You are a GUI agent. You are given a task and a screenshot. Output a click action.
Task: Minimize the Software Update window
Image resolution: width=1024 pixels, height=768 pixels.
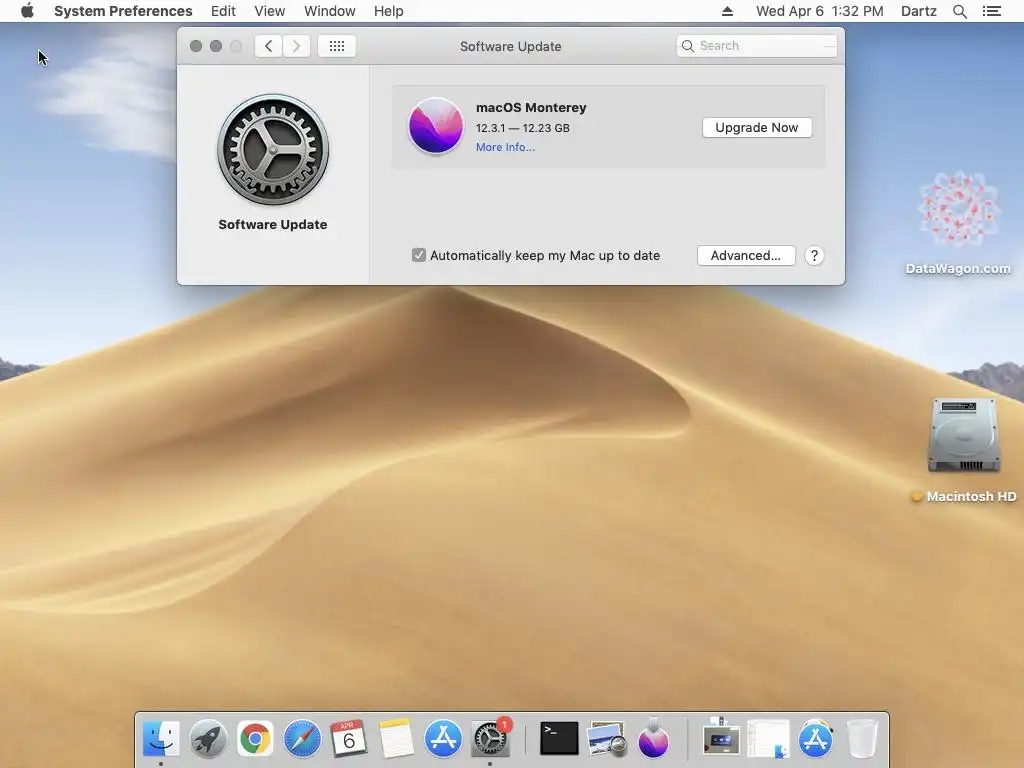click(x=216, y=46)
